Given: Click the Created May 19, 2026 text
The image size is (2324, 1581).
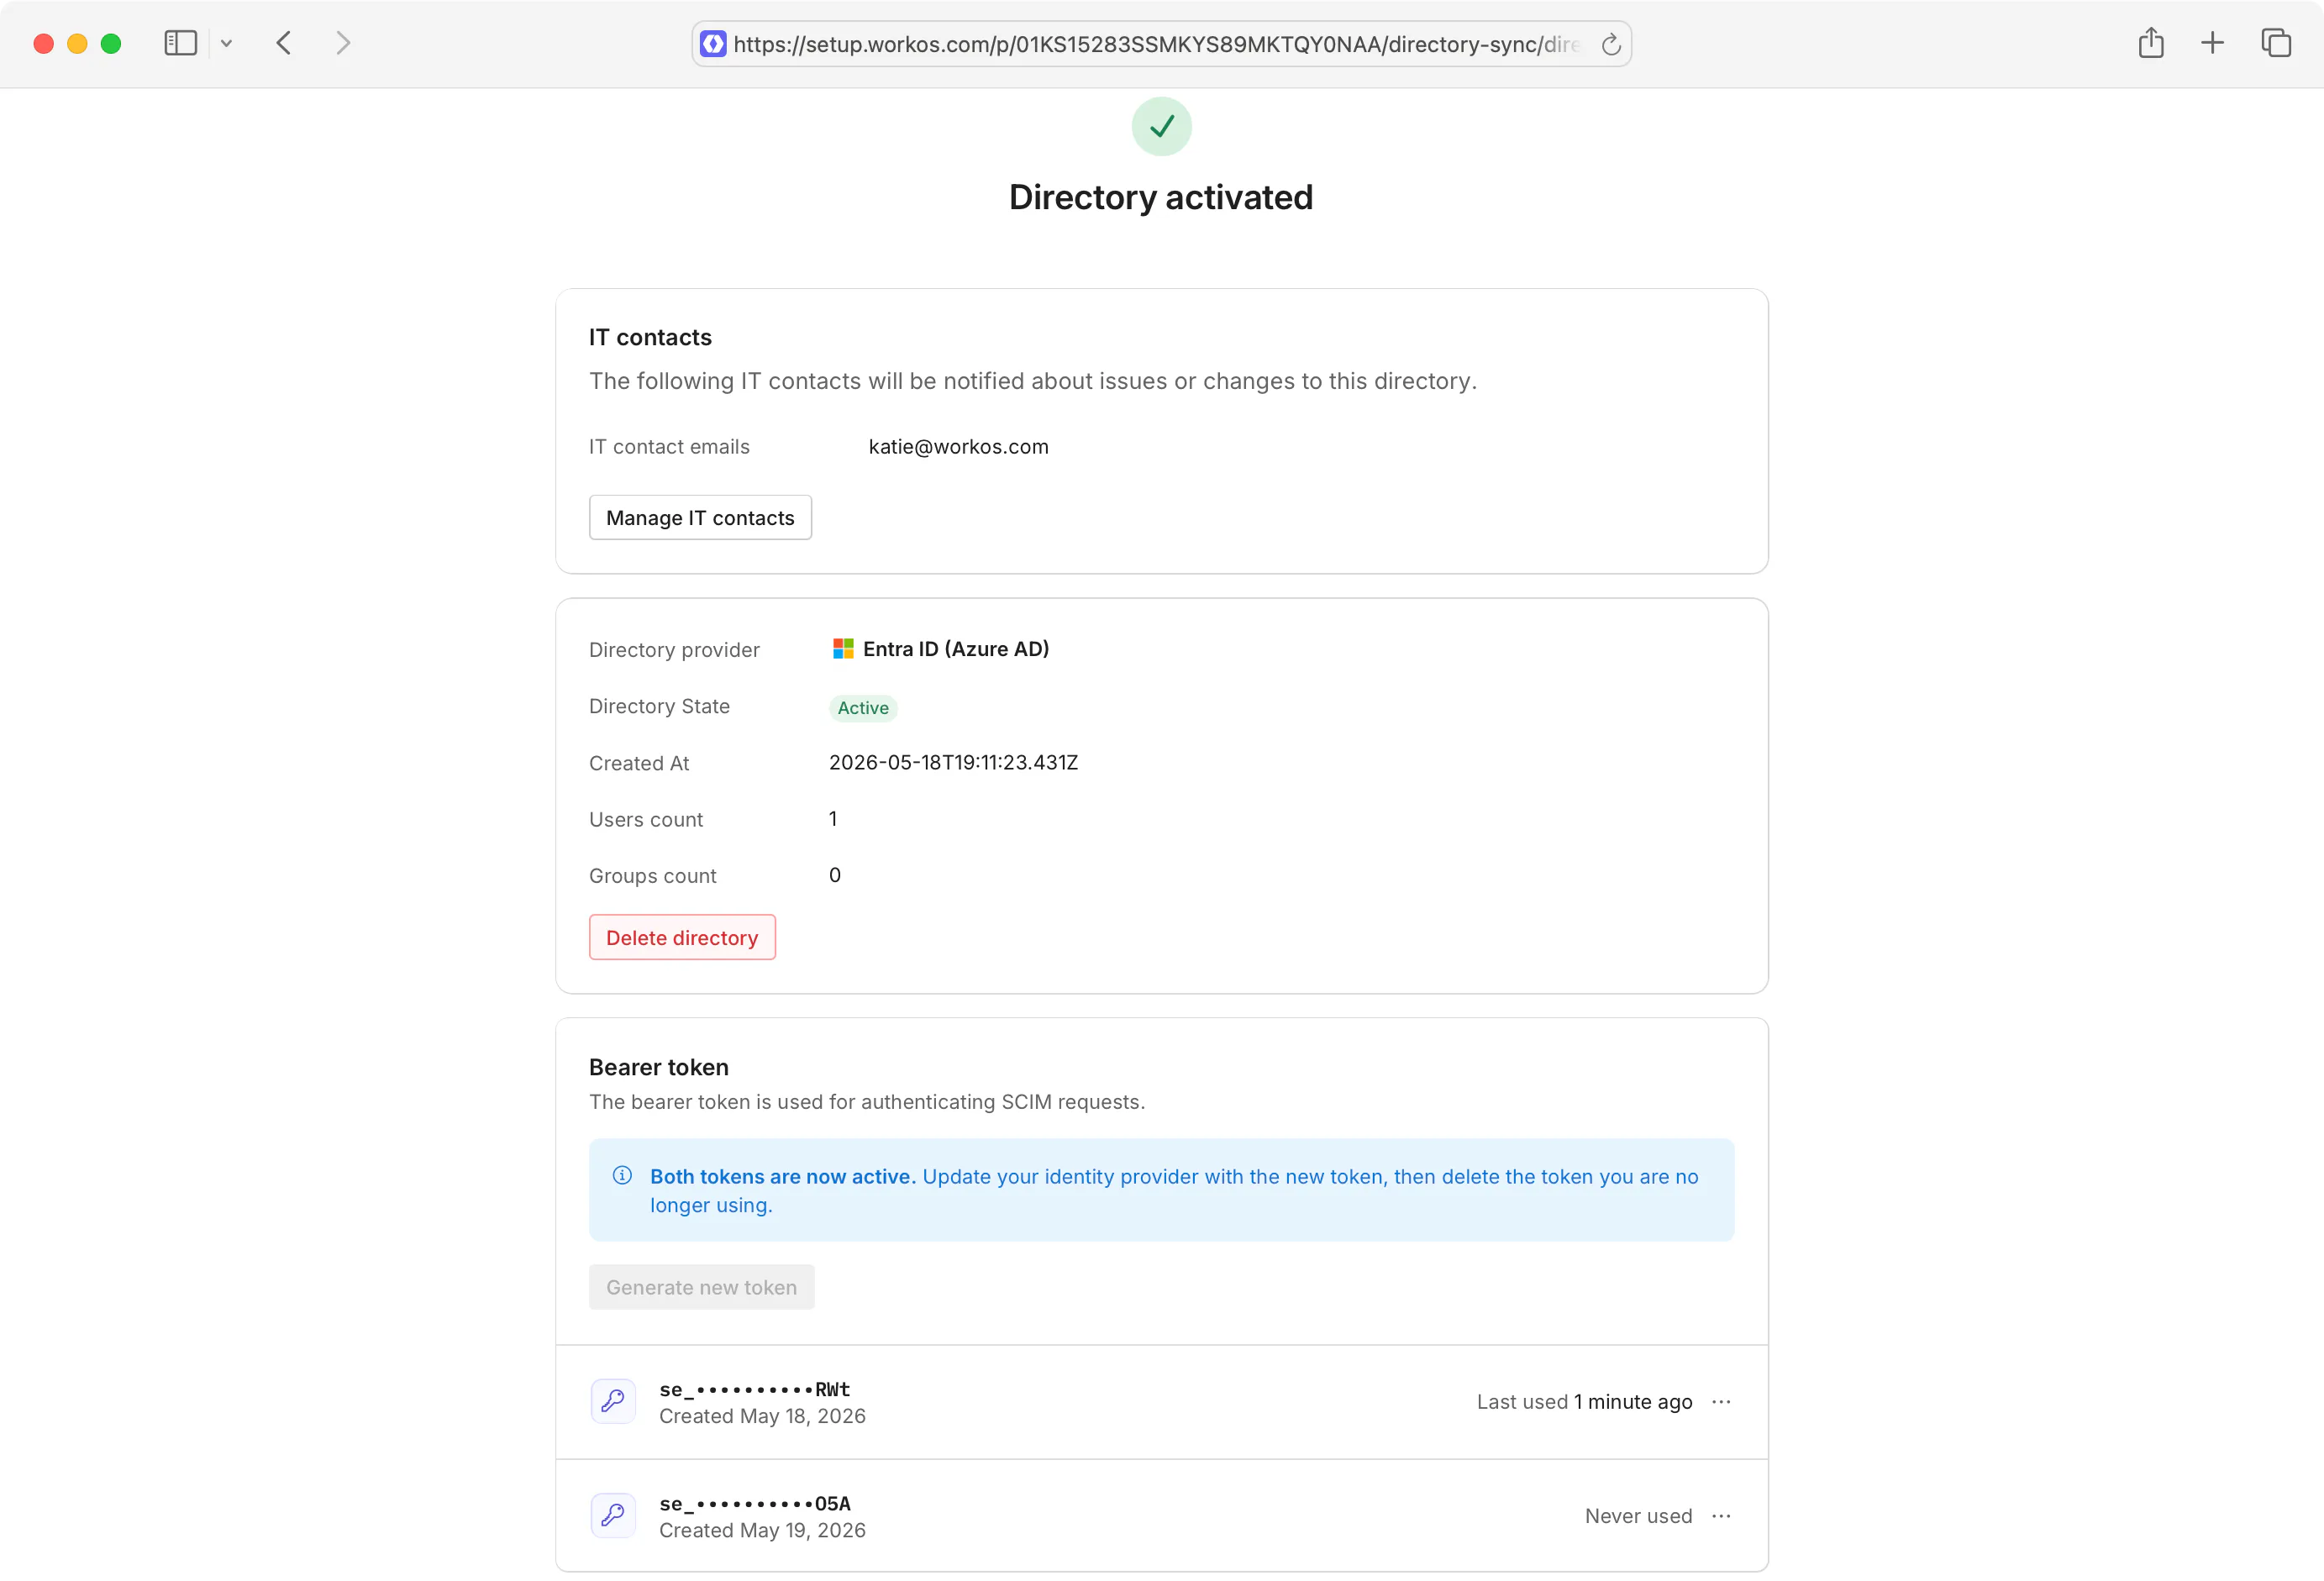Looking at the screenshot, I should [762, 1530].
